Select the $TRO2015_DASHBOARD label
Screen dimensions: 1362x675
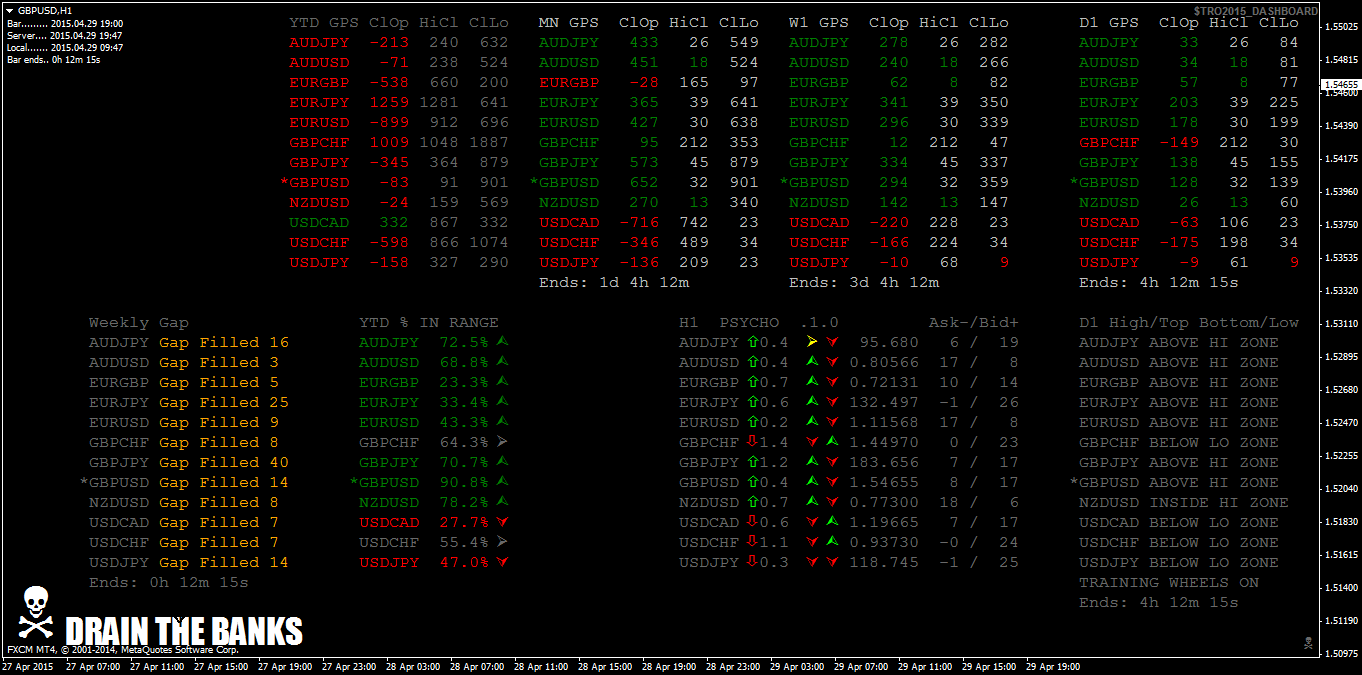pos(1255,10)
